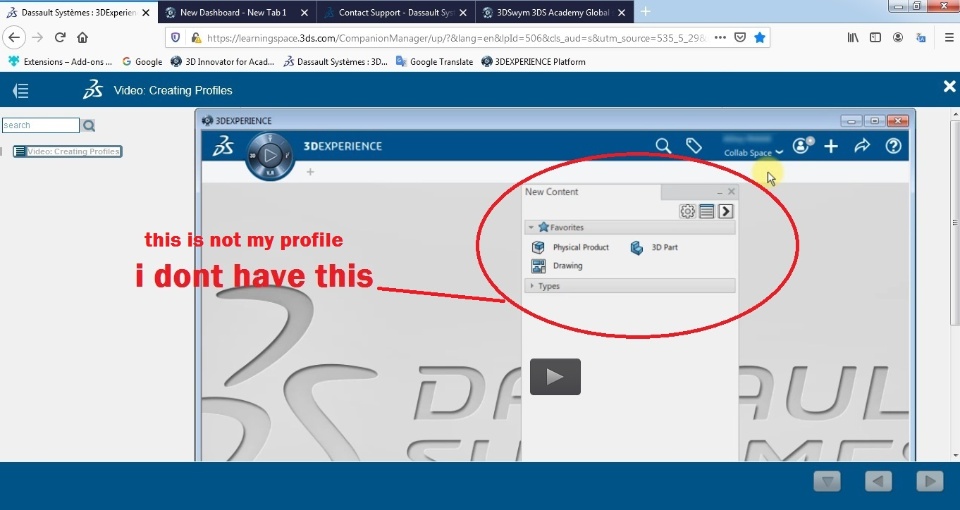Screen dimensions: 960x510
Task: Close the New Dashboard tab
Action: (x=304, y=12)
